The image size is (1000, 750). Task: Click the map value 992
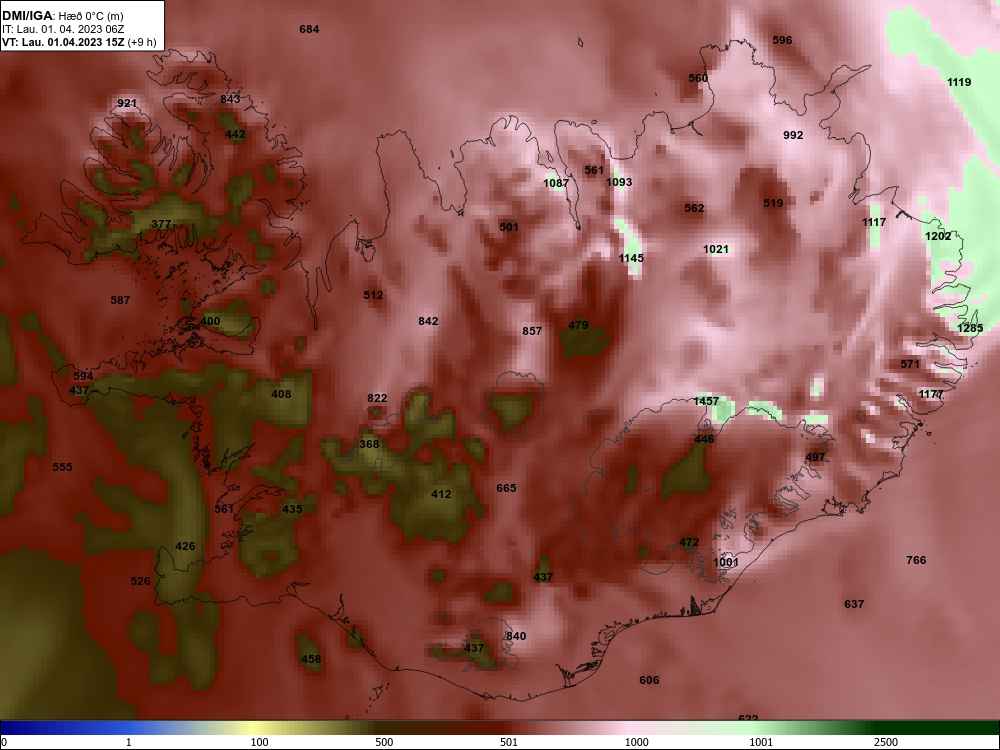click(793, 135)
